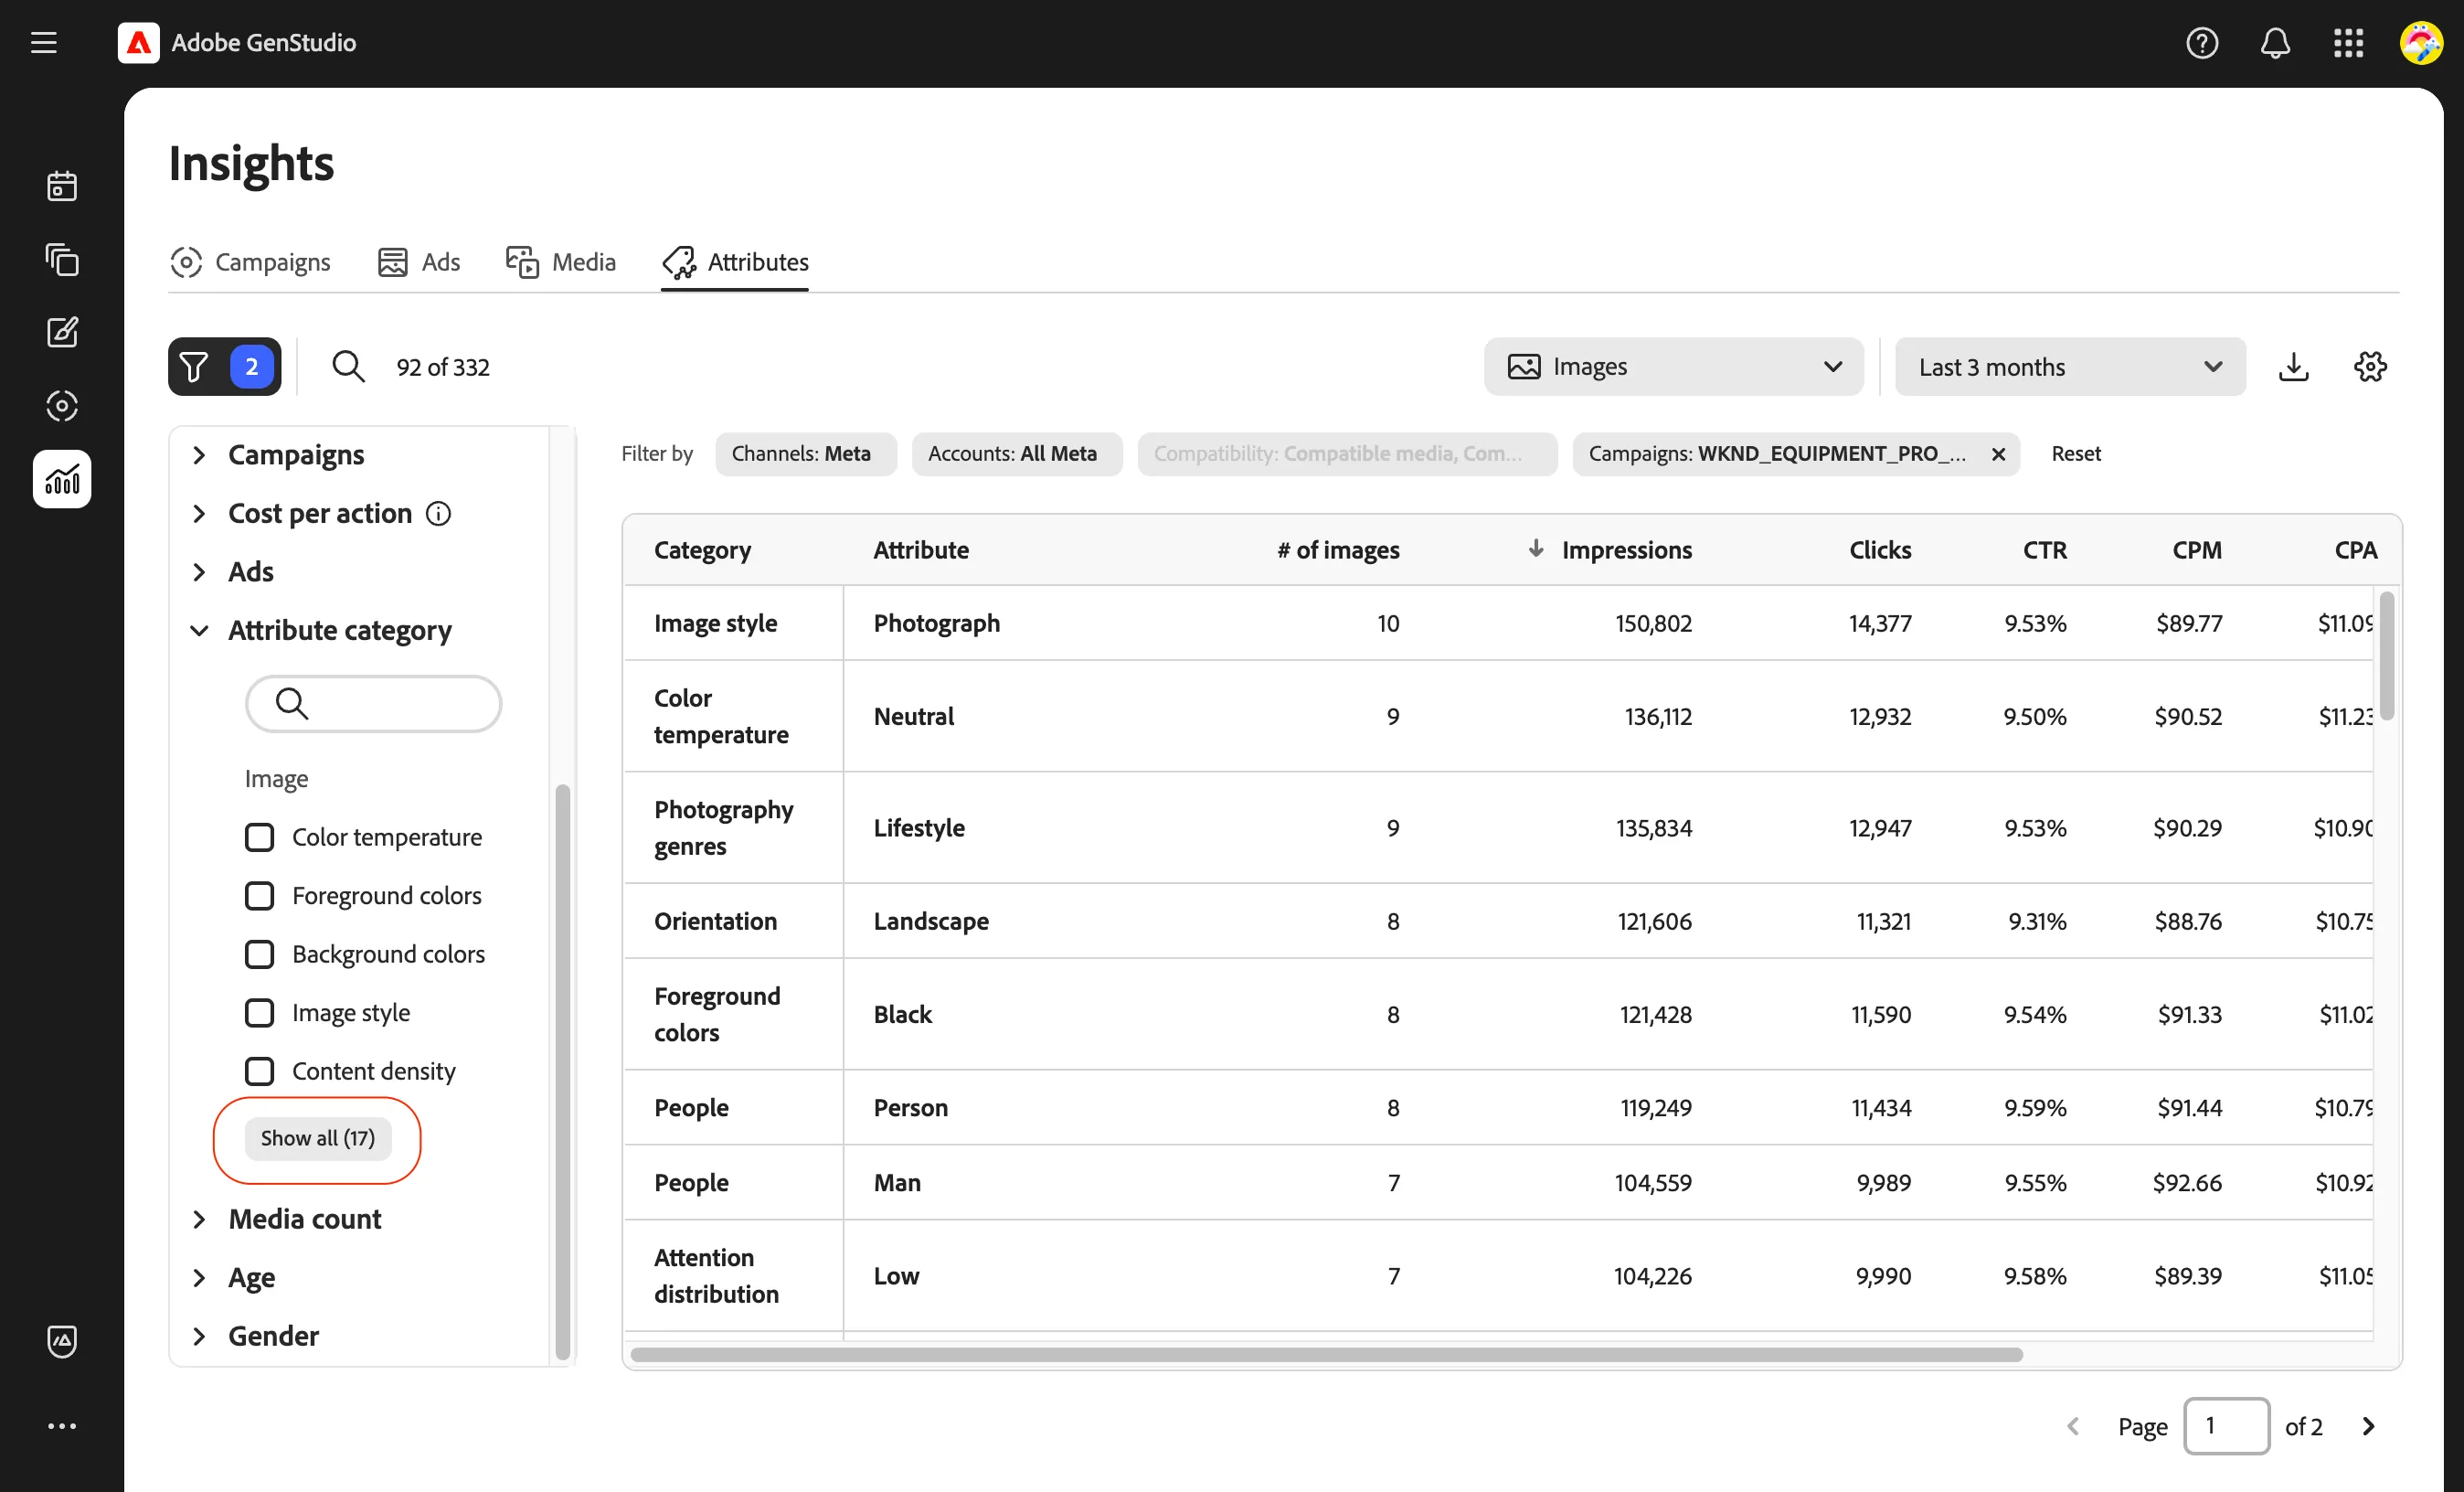Open the pencil-and-square edit icon in sidebar
This screenshot has height=1492, width=2464.
point(62,332)
